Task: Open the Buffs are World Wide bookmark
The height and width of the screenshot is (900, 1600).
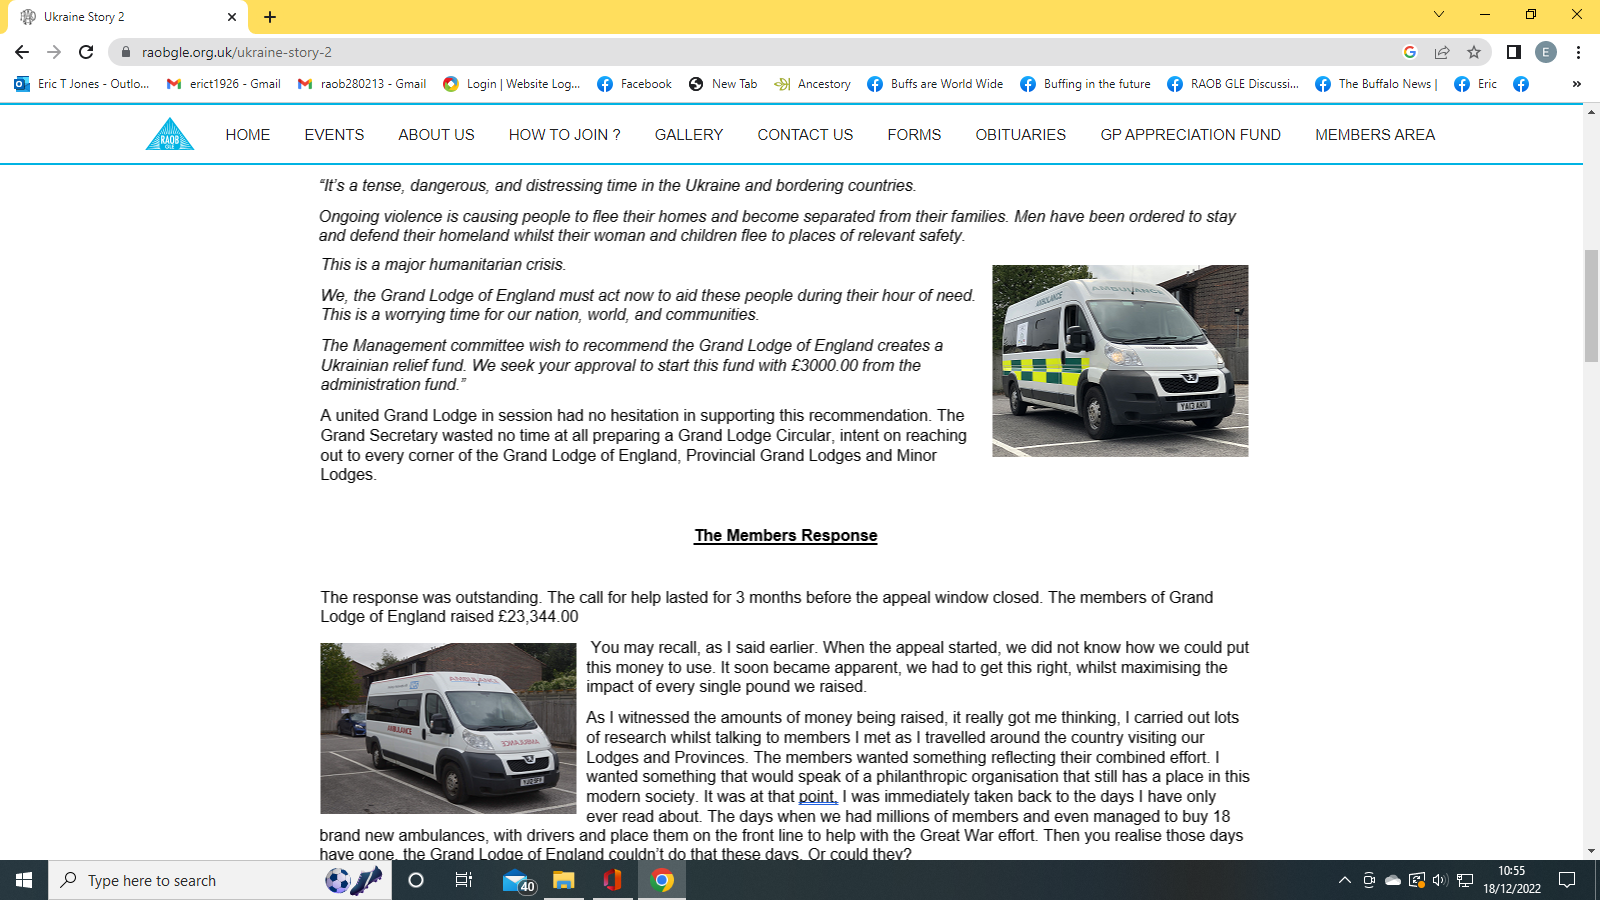Action: (x=935, y=84)
